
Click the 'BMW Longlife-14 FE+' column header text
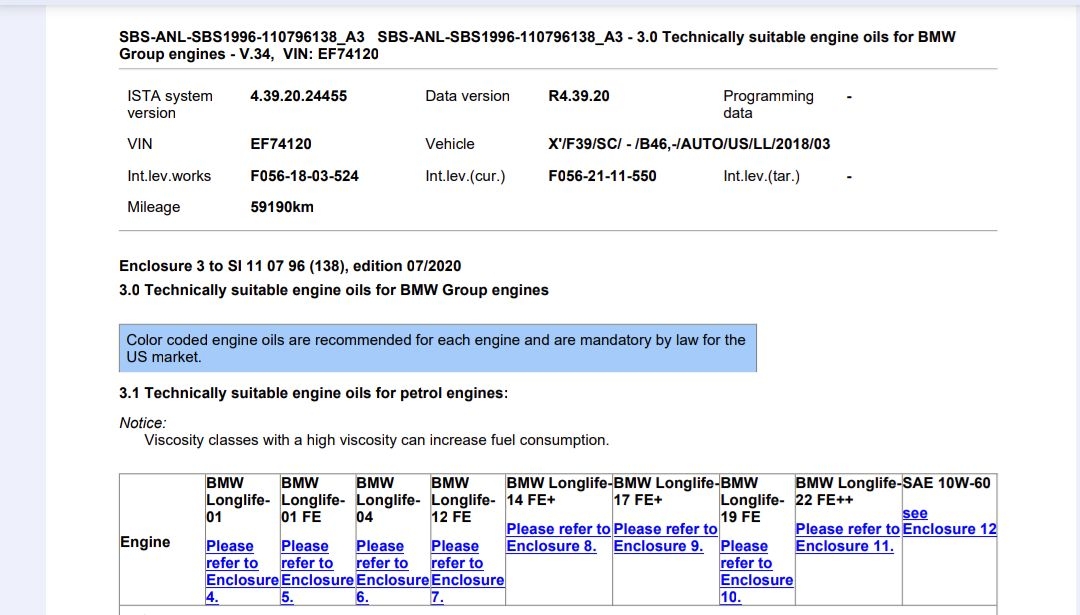click(x=559, y=492)
